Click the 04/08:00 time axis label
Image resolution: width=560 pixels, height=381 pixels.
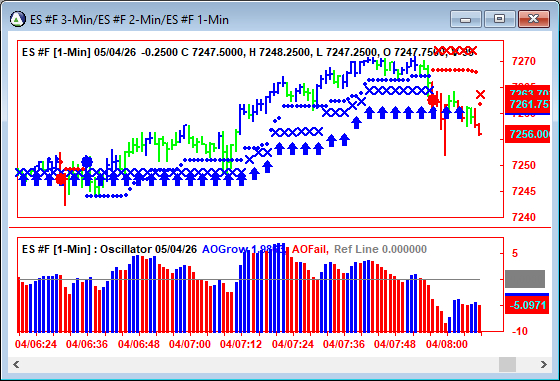pos(446,344)
